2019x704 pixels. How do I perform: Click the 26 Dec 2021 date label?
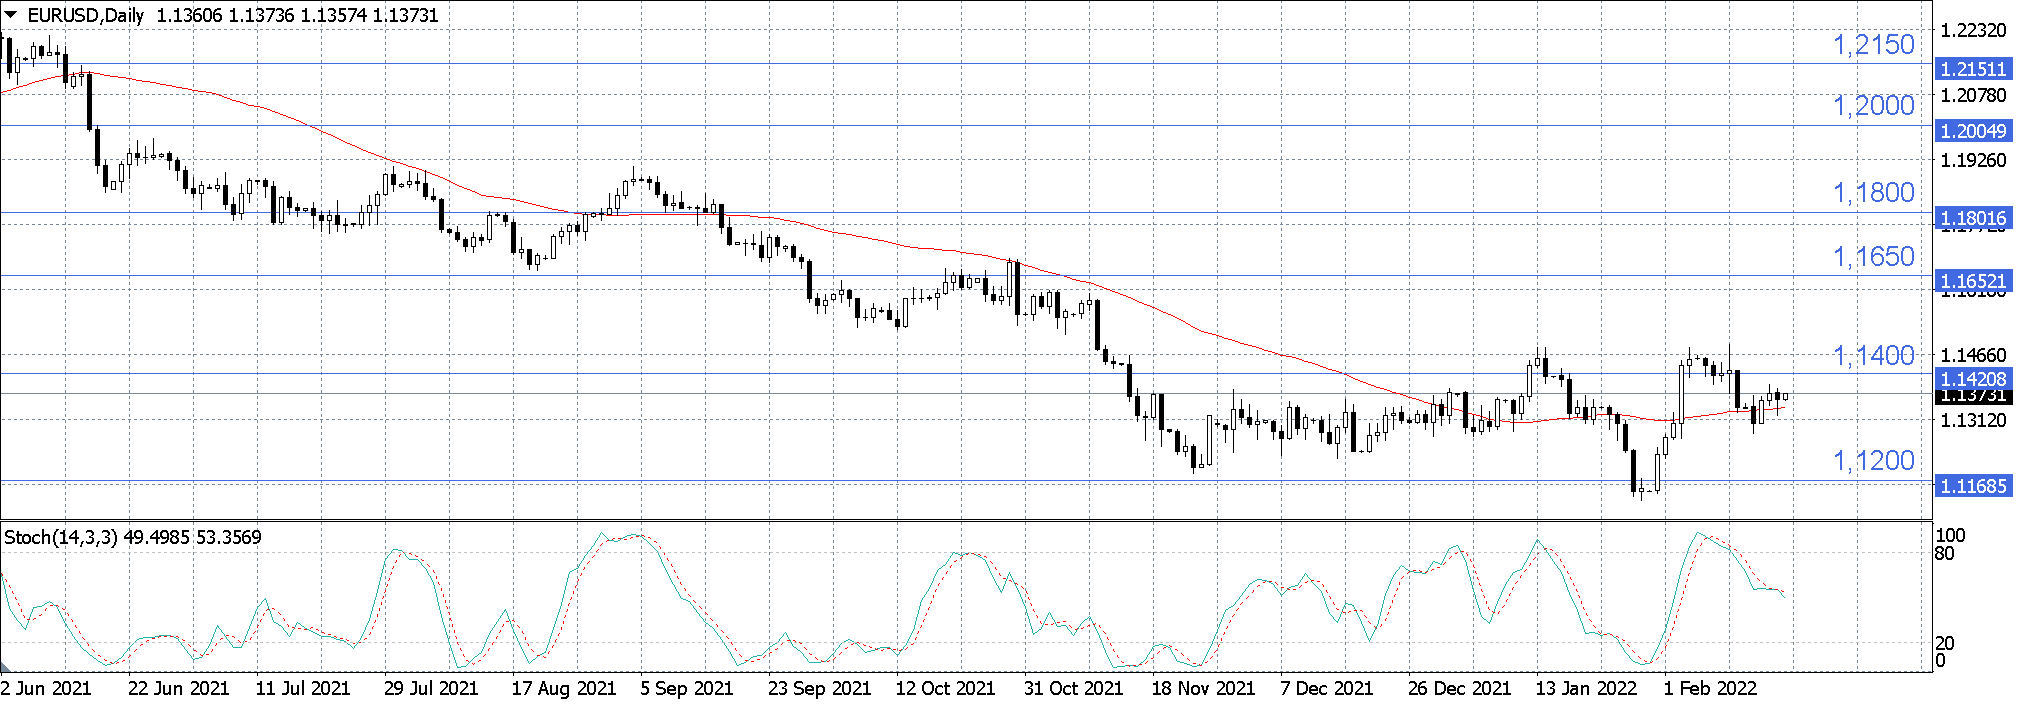point(1459,688)
